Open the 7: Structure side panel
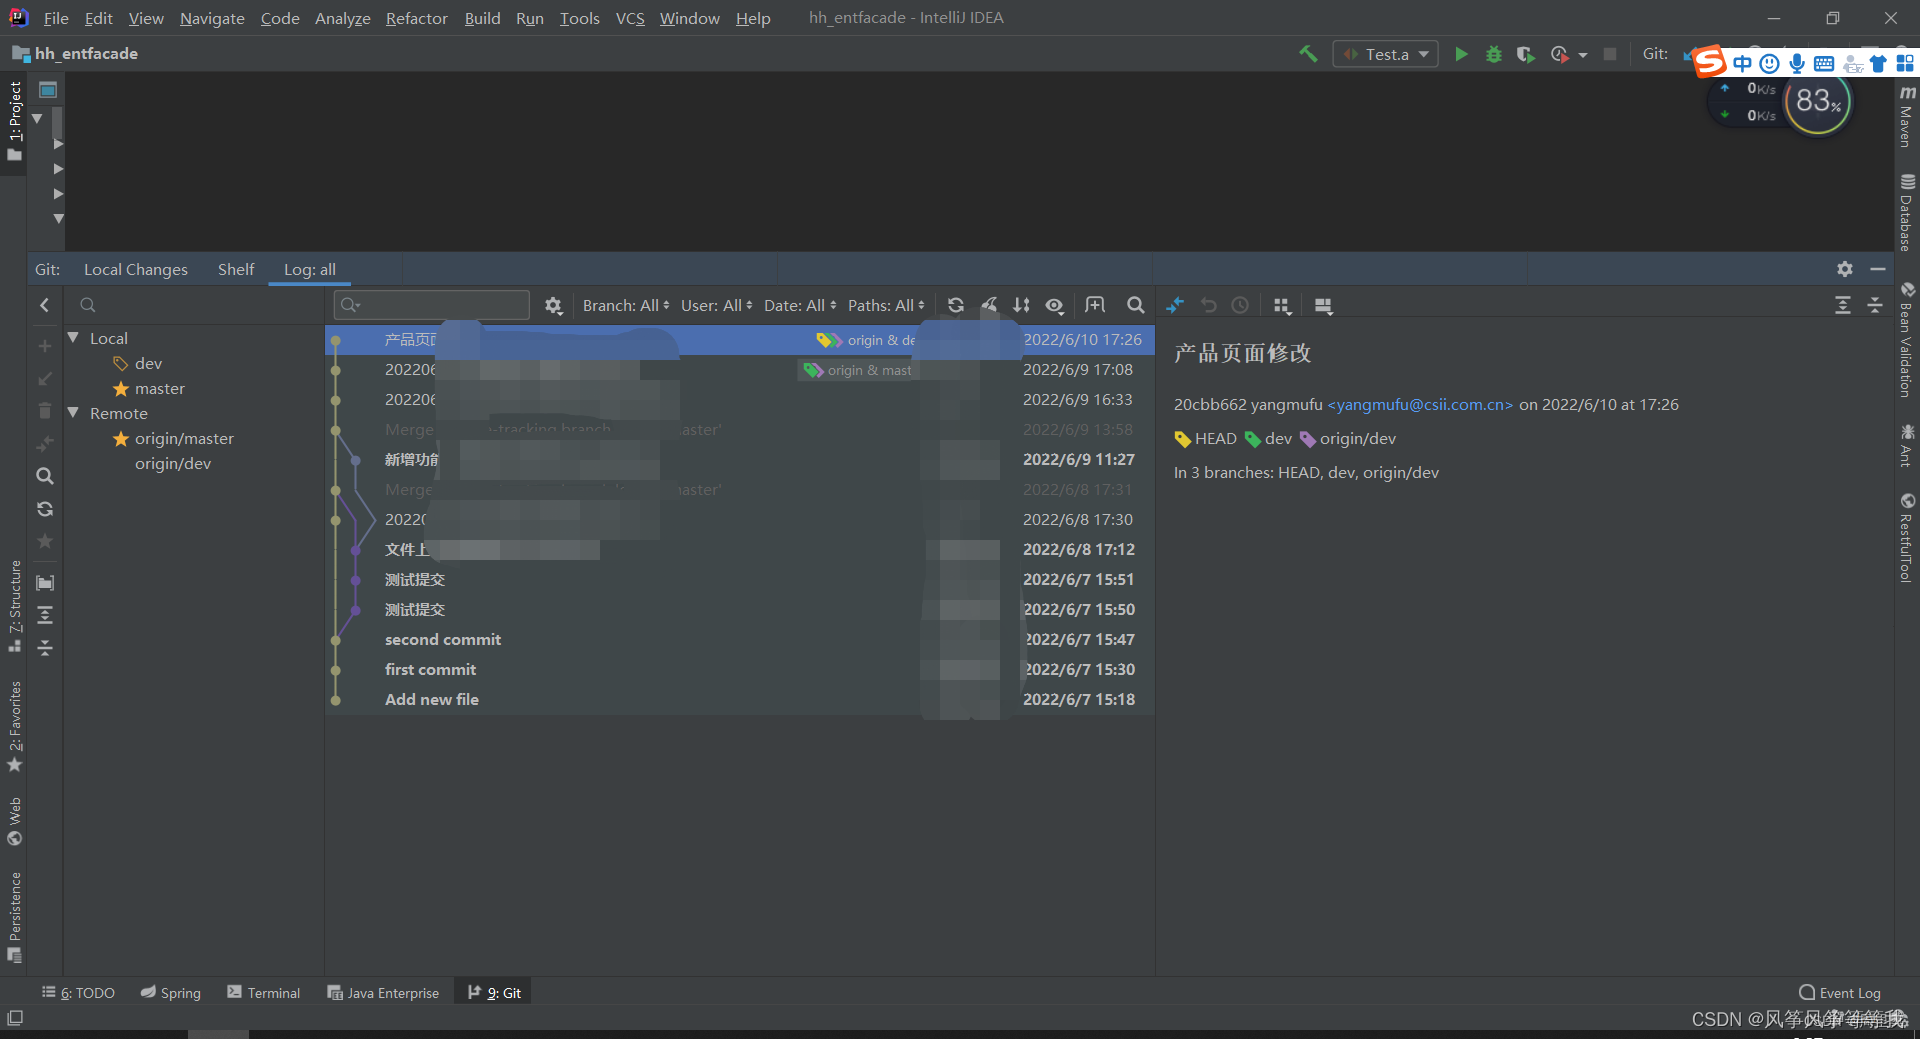This screenshot has height=1039, width=1920. click(14, 606)
